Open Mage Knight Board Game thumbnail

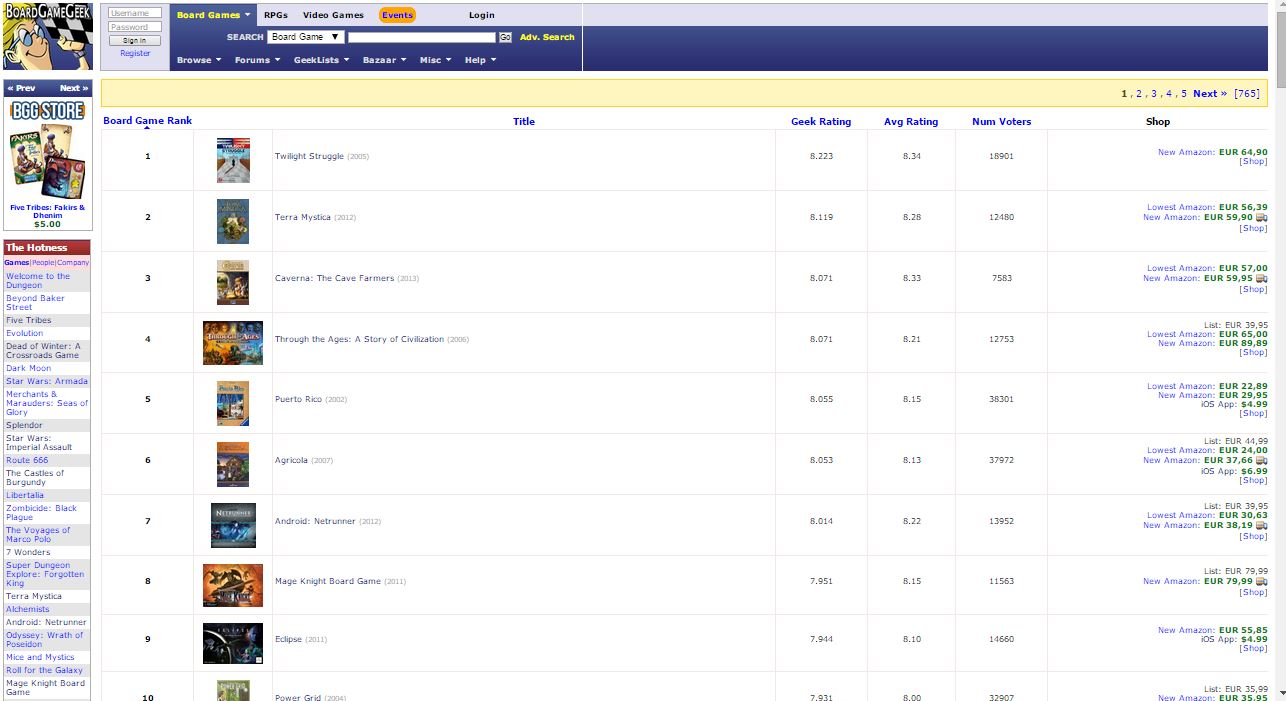coord(232,585)
